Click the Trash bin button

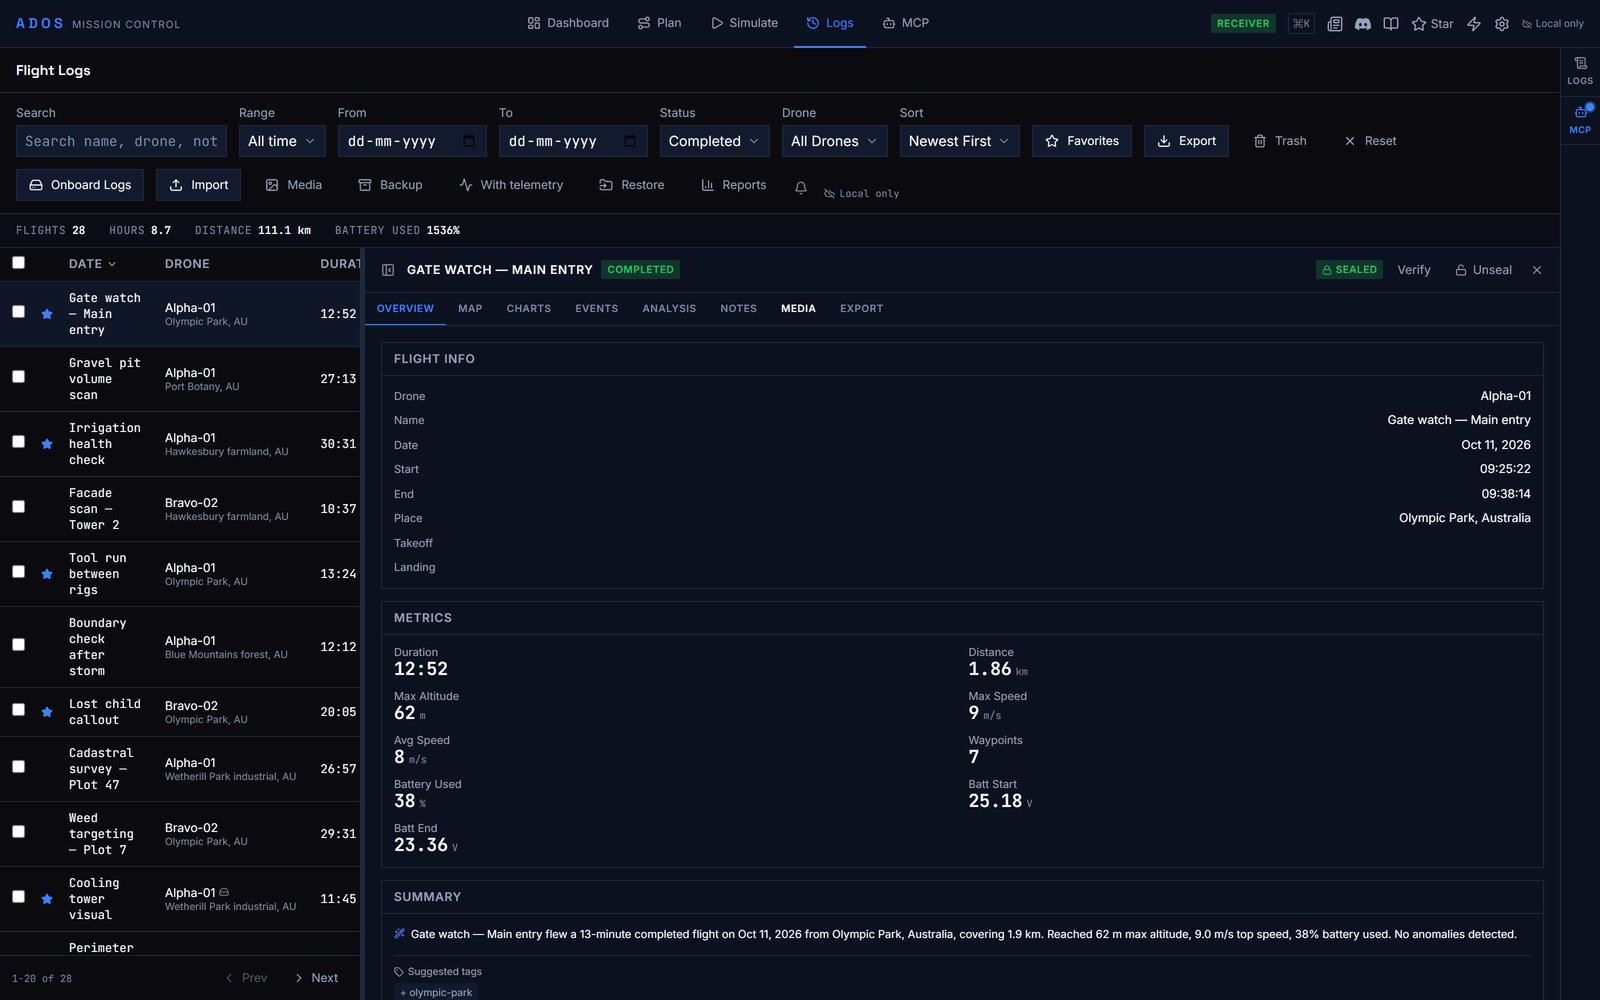click(1280, 141)
